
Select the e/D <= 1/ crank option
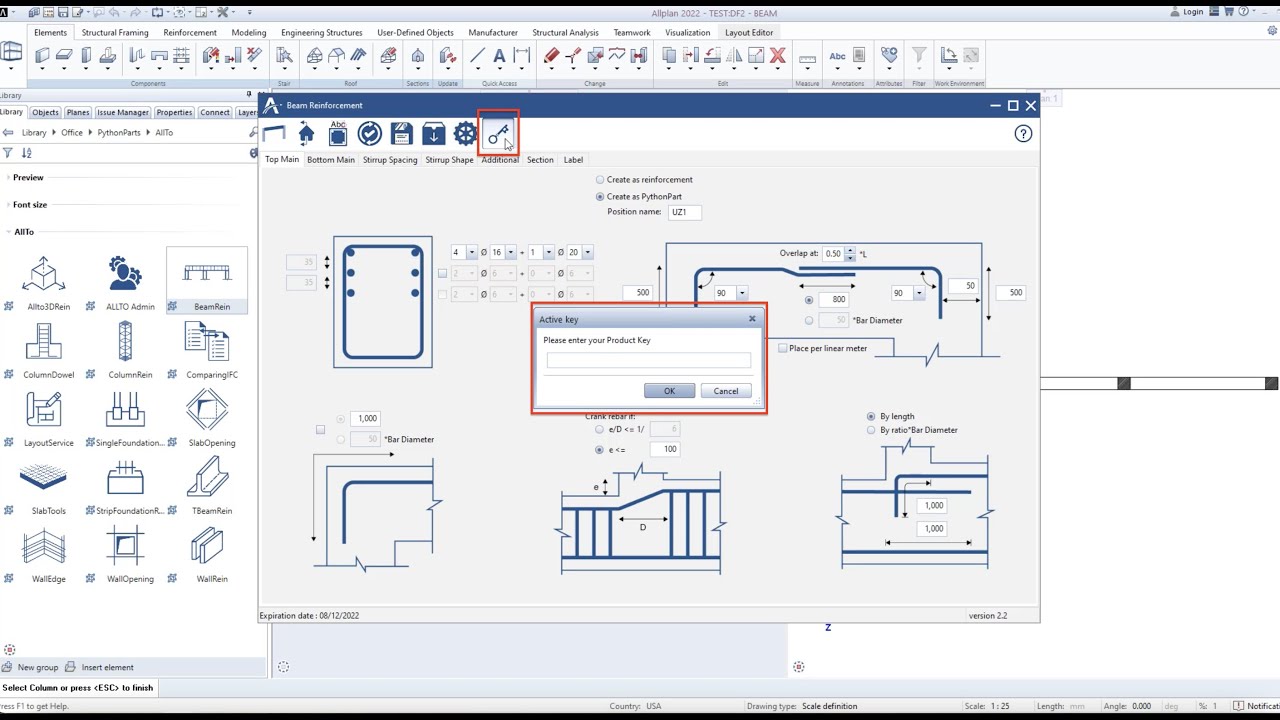(600, 429)
